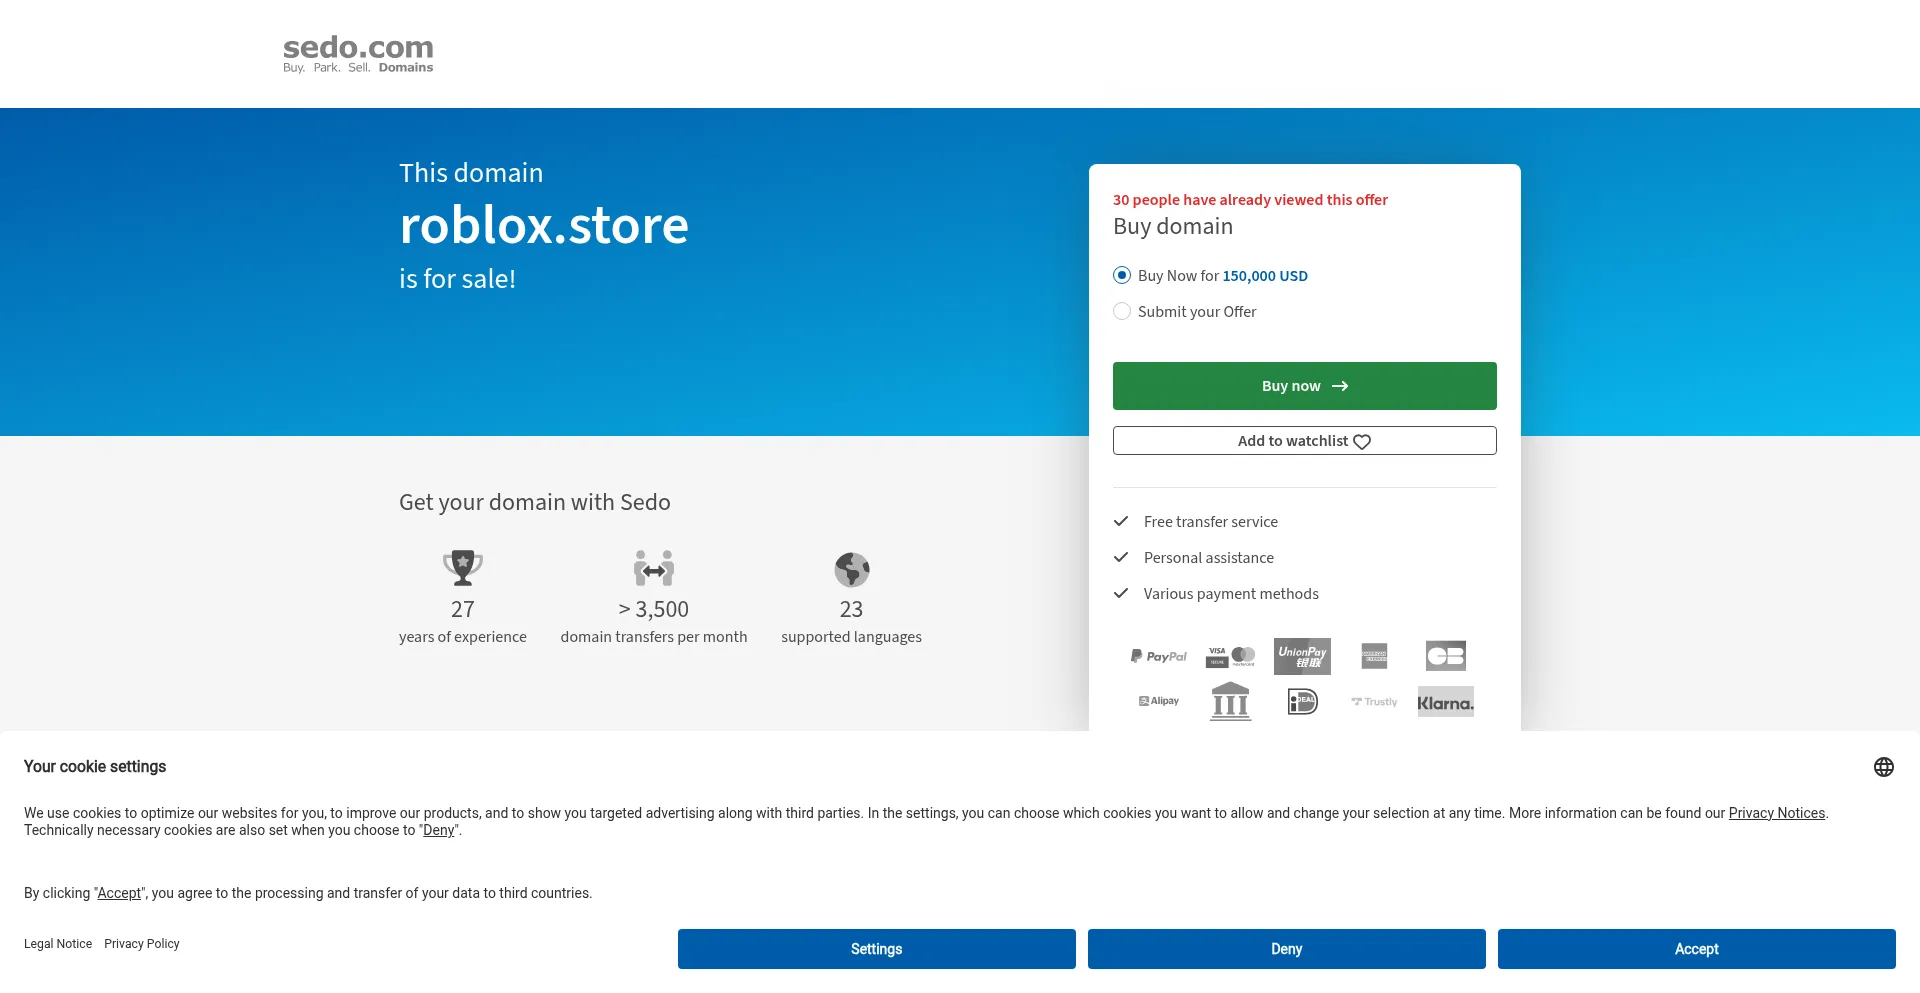The width and height of the screenshot is (1920, 993).
Task: Click the Visa/Mastercard payment icon
Action: pos(1230,656)
